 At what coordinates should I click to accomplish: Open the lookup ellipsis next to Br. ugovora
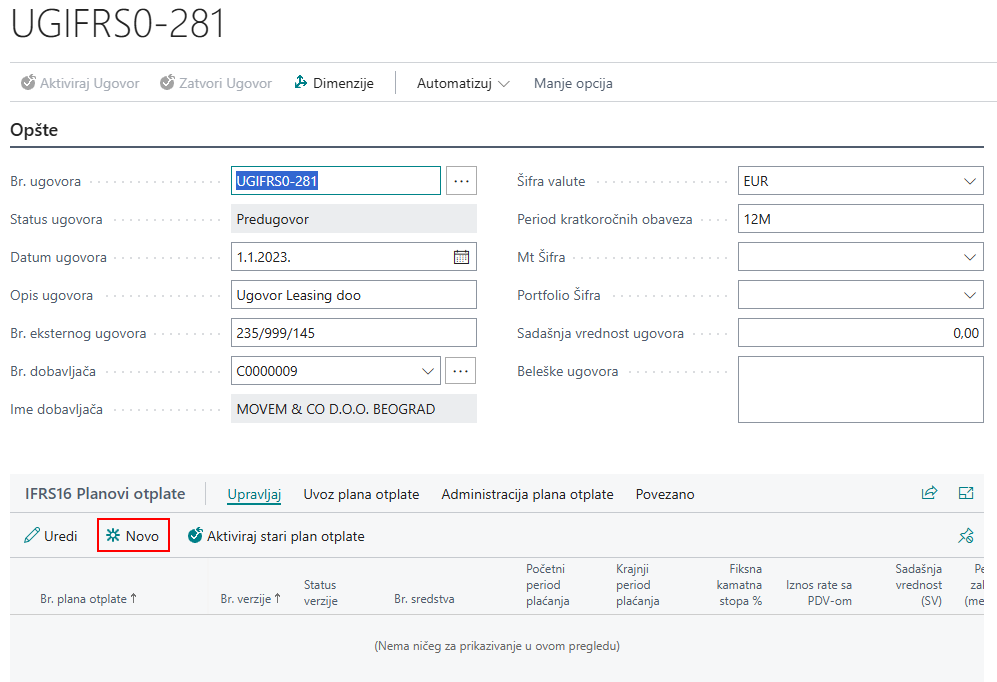coord(461,181)
